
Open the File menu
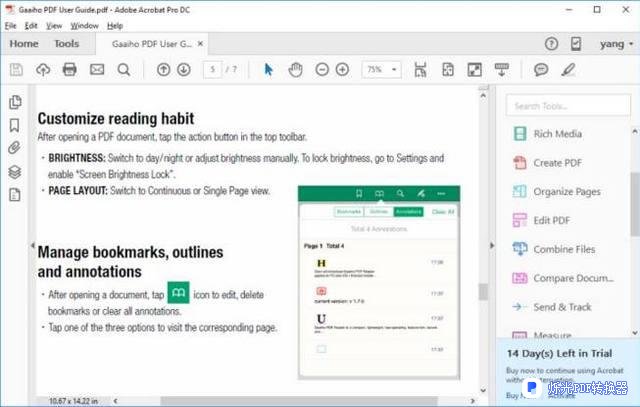[10, 26]
